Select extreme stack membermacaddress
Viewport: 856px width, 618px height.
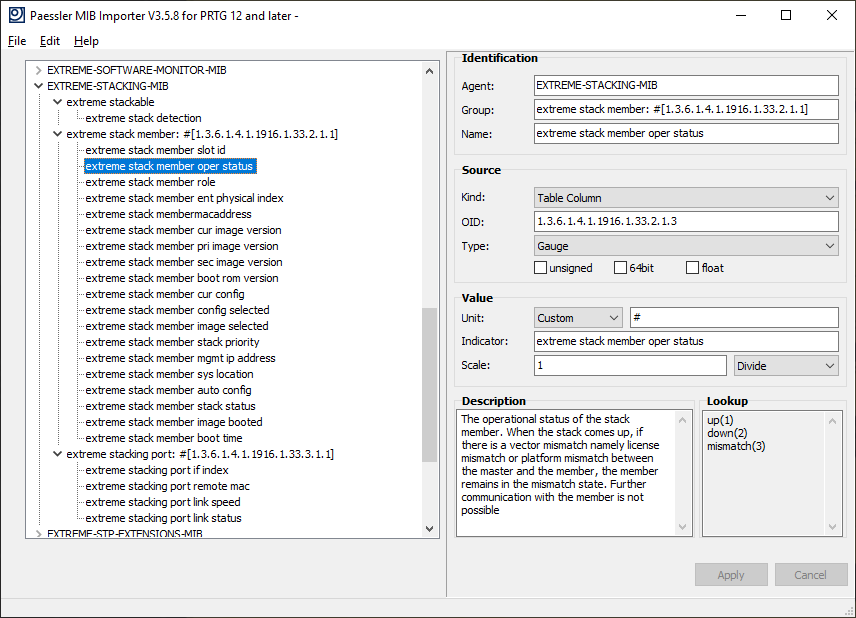coord(168,214)
